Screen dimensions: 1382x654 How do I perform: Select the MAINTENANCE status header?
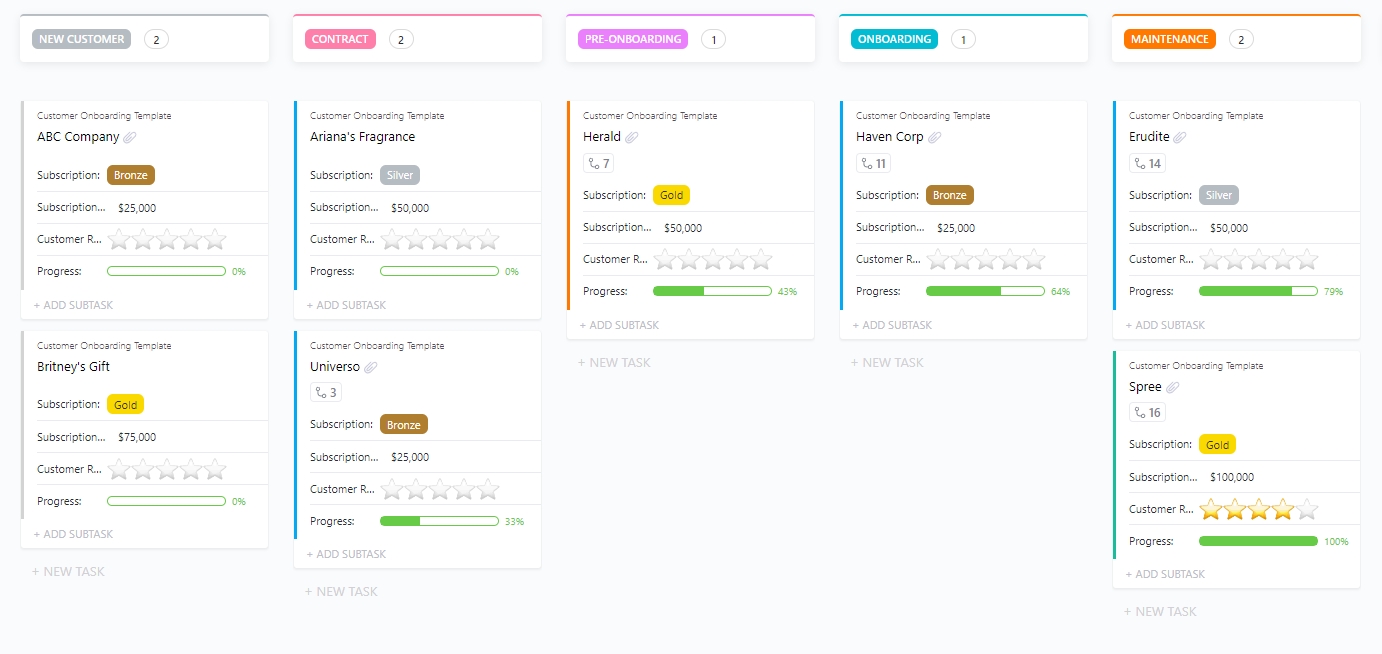coord(1168,38)
